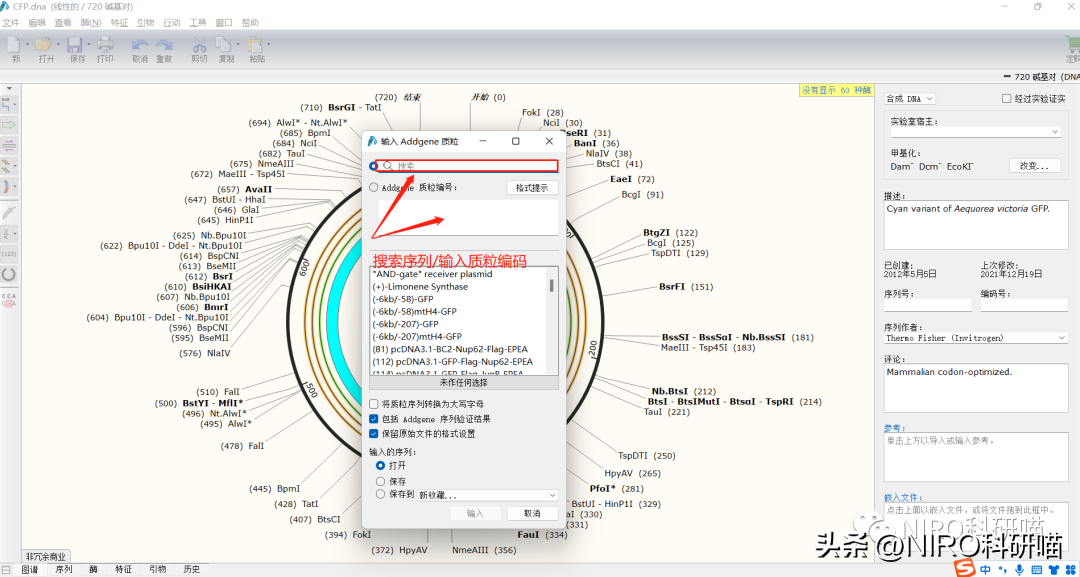Click the green arrow features icon in left sidebar
This screenshot has width=1080, height=577.
[9, 124]
